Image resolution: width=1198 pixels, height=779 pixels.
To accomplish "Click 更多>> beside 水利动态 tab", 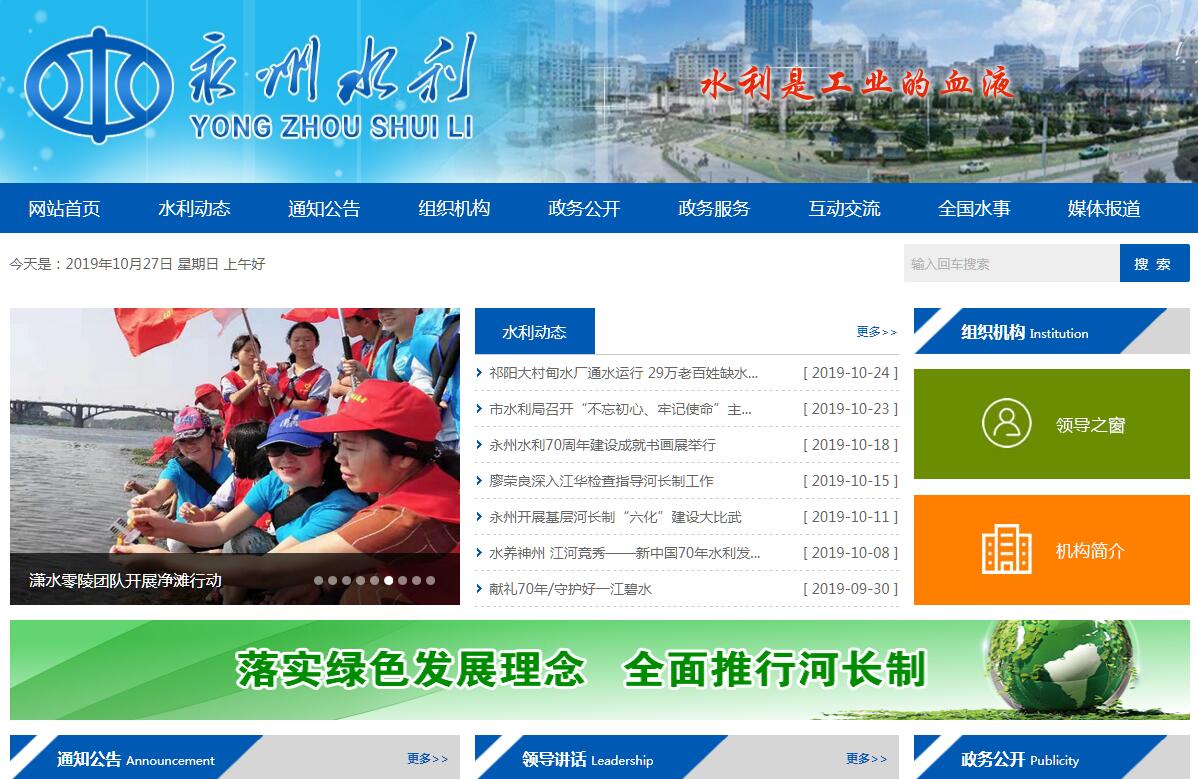I will [876, 331].
